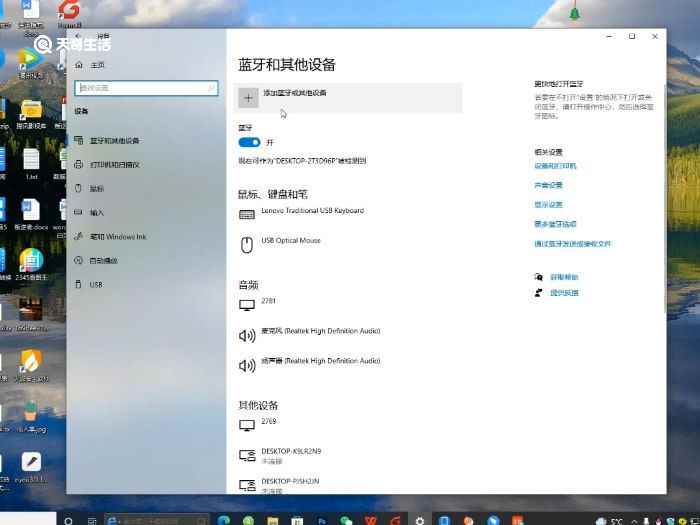Screen dimensions: 700x525
Task: Click the feedback icon beside 提供反馈
Action: point(539,293)
